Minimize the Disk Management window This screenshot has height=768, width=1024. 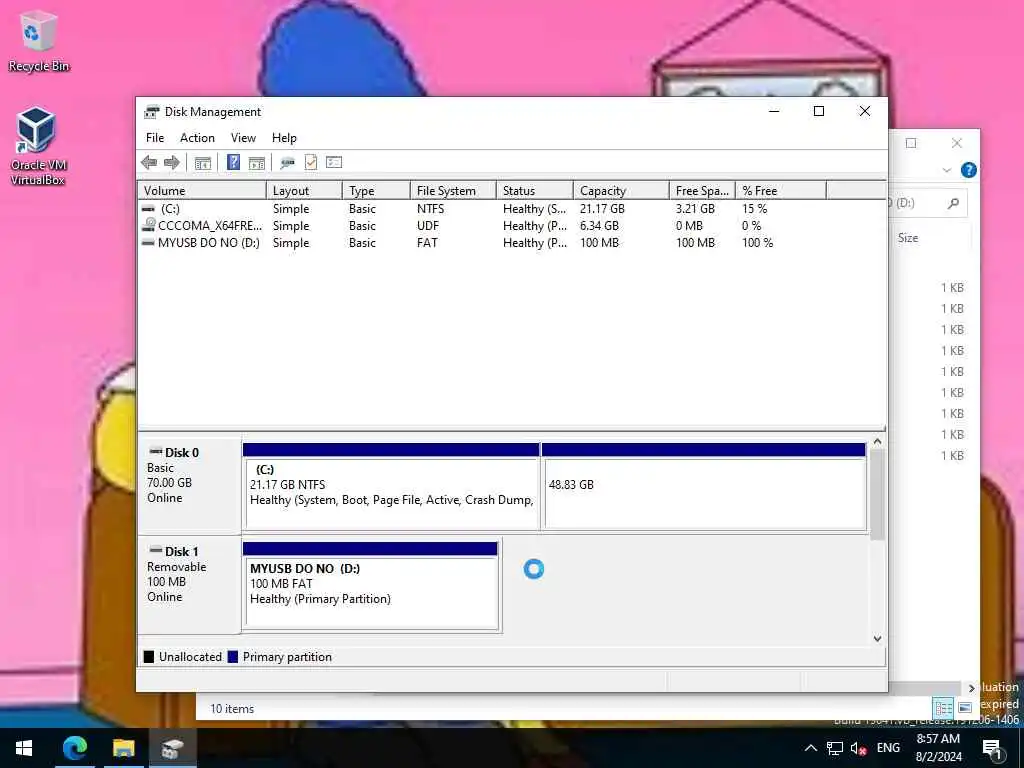pos(775,112)
